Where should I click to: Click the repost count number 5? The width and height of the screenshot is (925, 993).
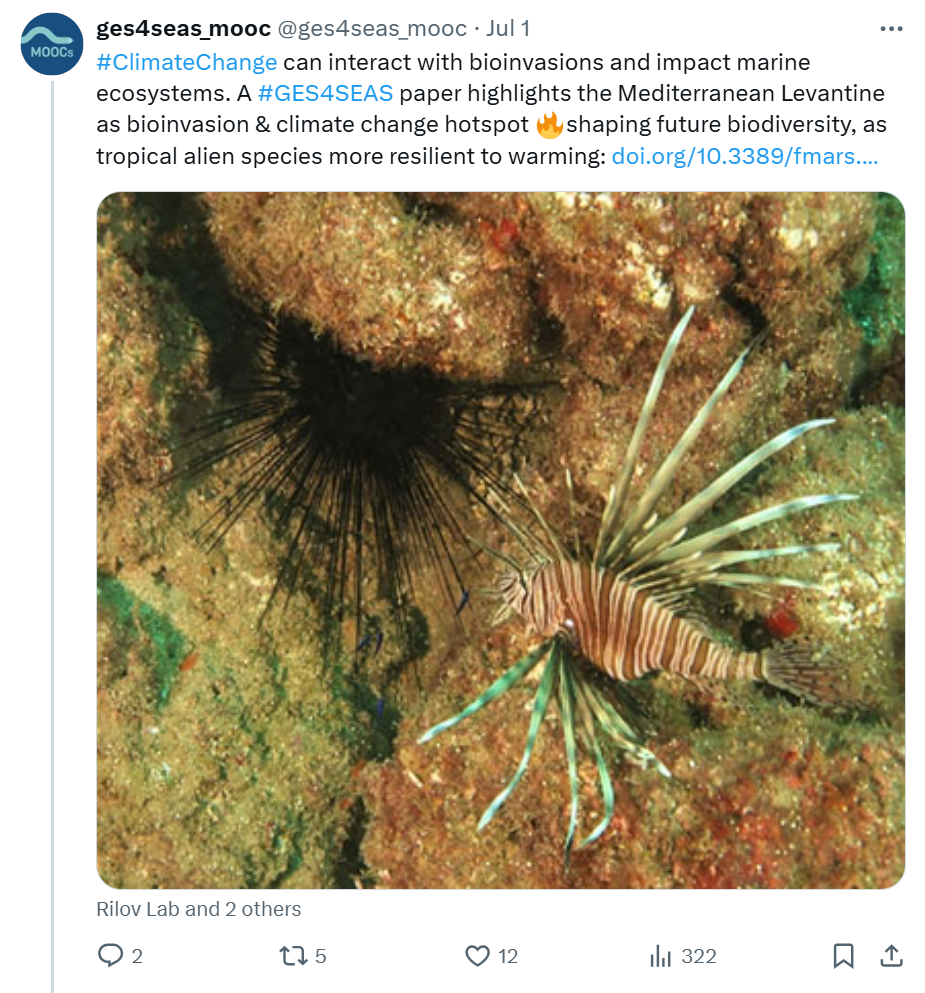[x=321, y=956]
